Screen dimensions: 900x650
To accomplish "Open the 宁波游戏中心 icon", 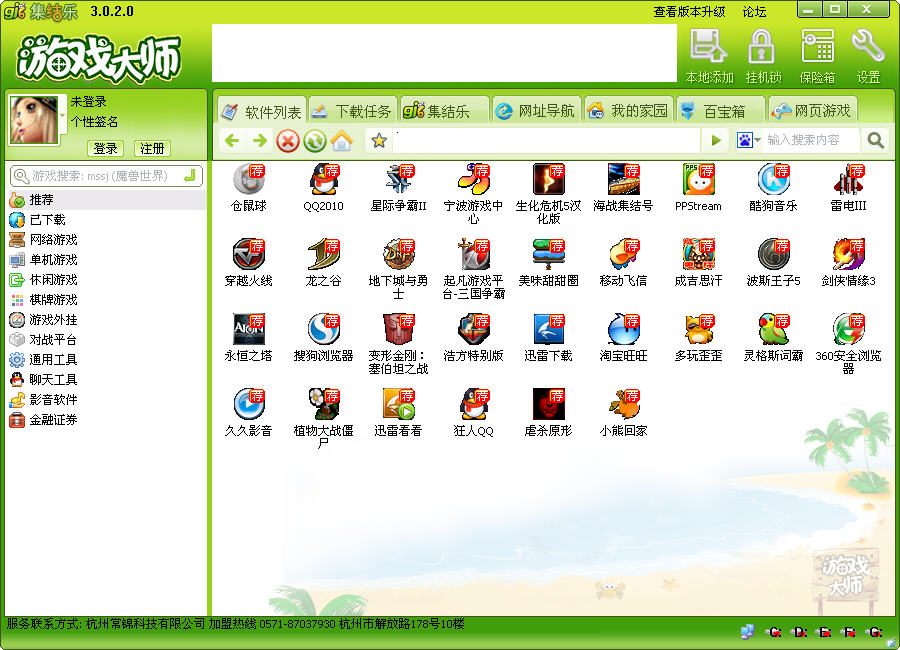I will 474,179.
